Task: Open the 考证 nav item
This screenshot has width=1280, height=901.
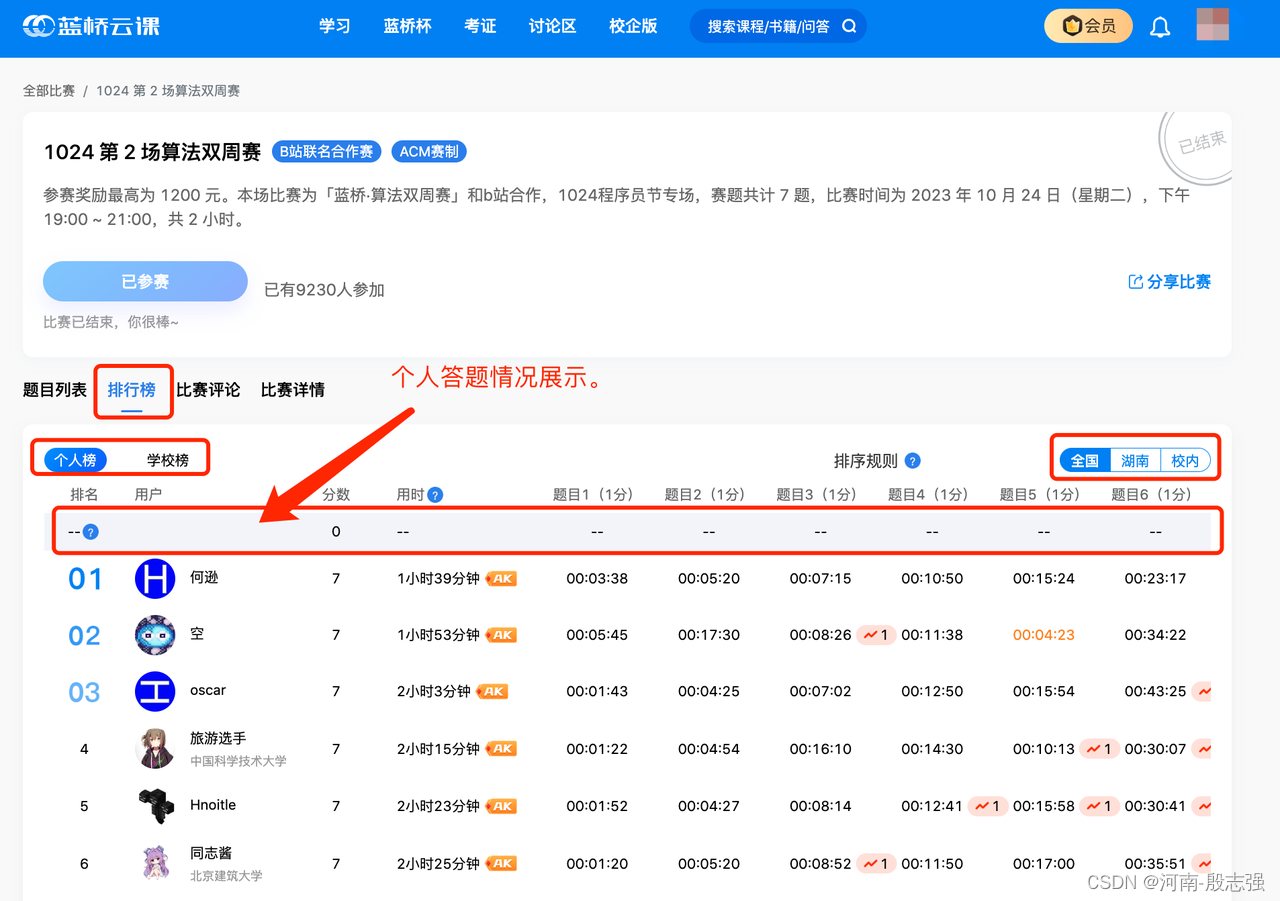Action: (480, 26)
